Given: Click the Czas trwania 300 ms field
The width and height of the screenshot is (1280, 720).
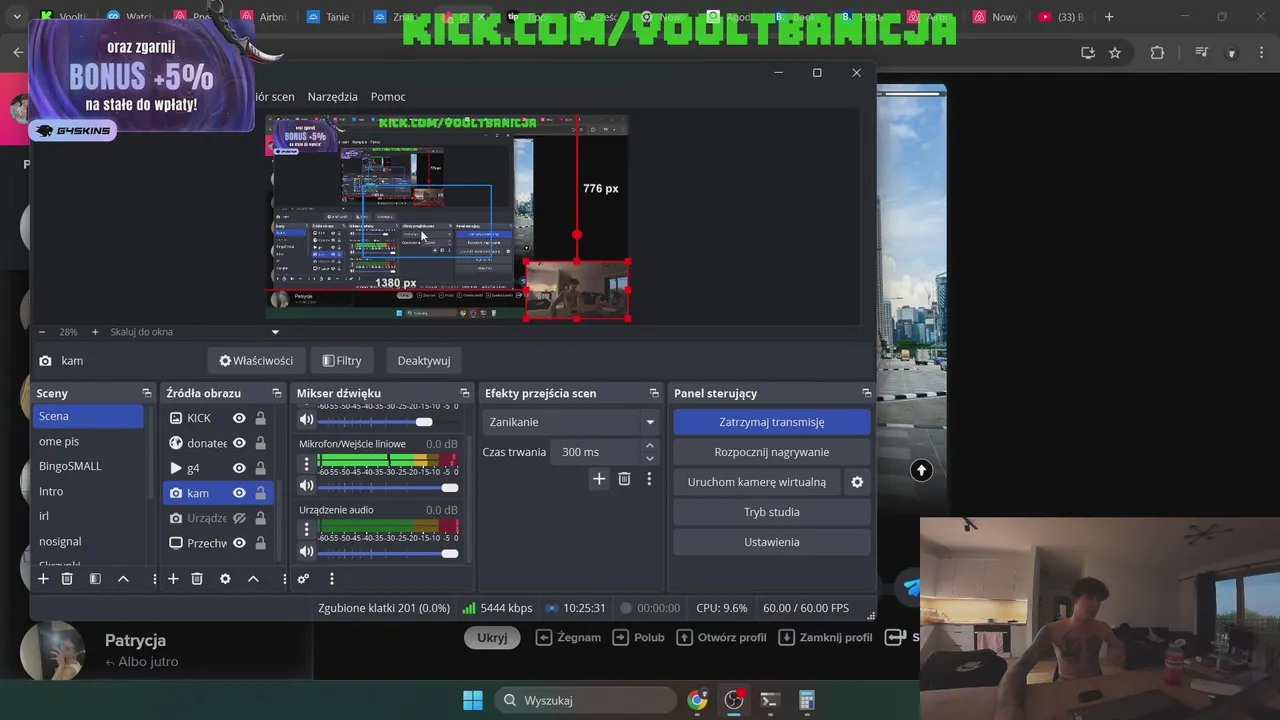Looking at the screenshot, I should (595, 452).
